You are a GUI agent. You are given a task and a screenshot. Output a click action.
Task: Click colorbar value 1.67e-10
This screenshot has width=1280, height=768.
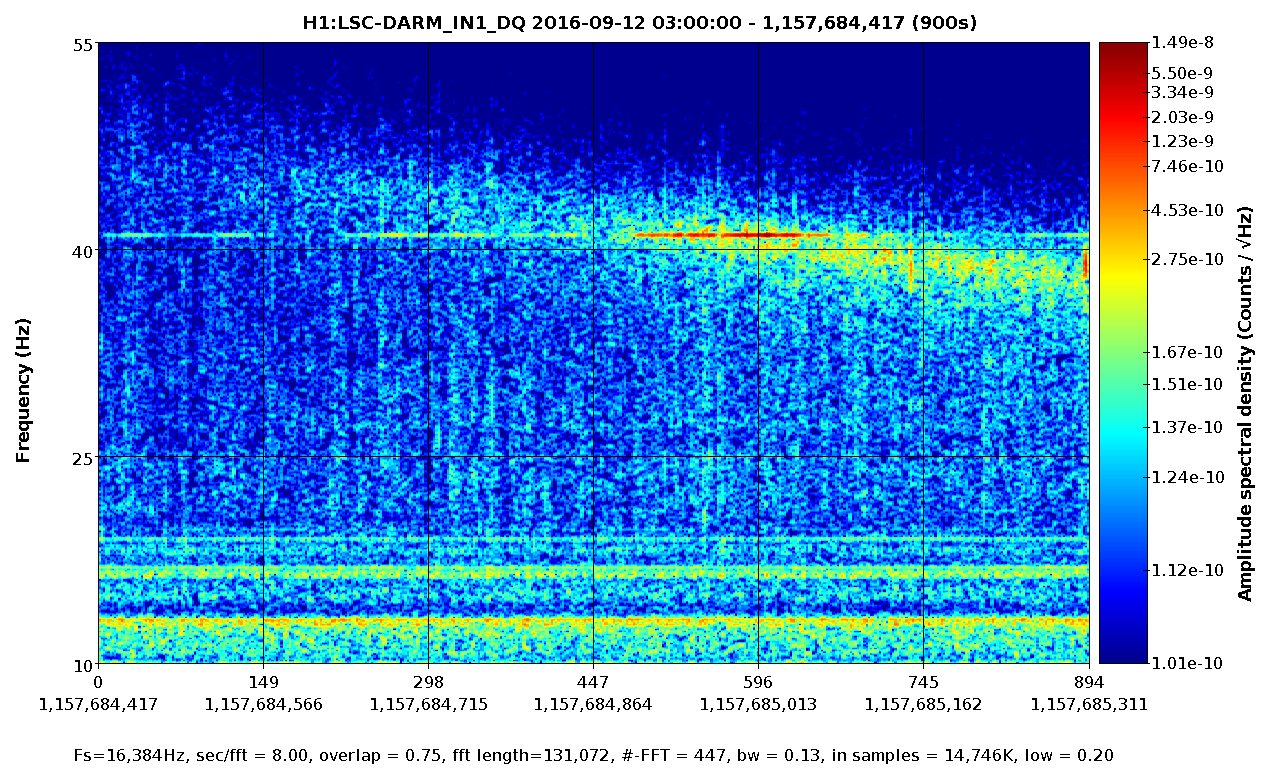point(1187,352)
